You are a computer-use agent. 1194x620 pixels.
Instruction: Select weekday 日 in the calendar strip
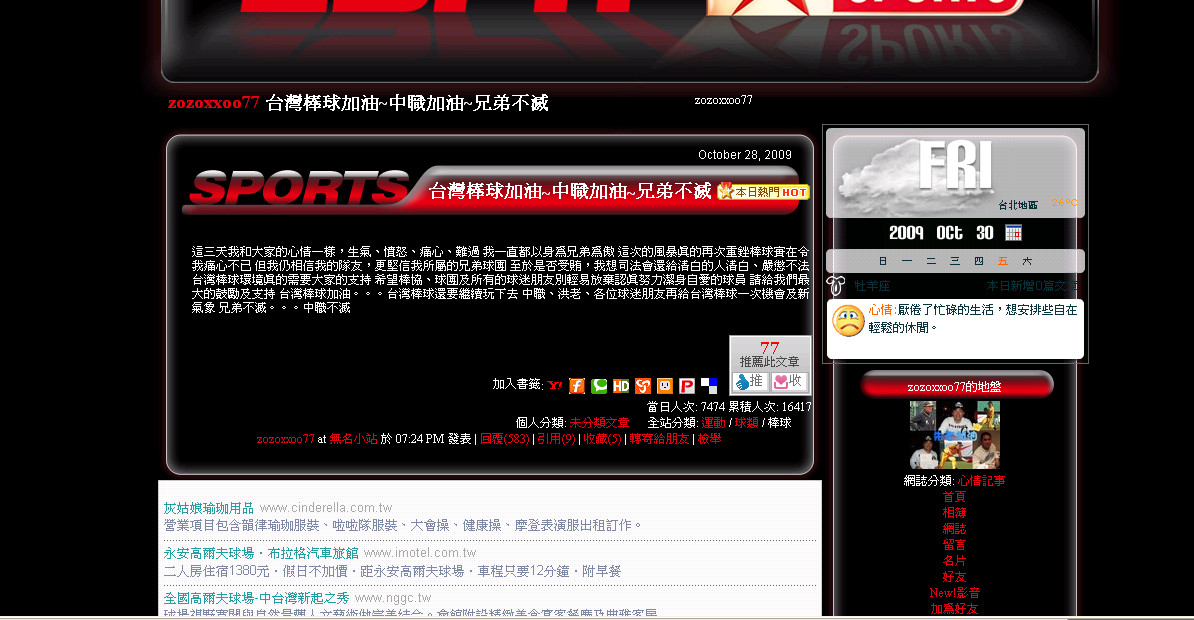(x=883, y=261)
